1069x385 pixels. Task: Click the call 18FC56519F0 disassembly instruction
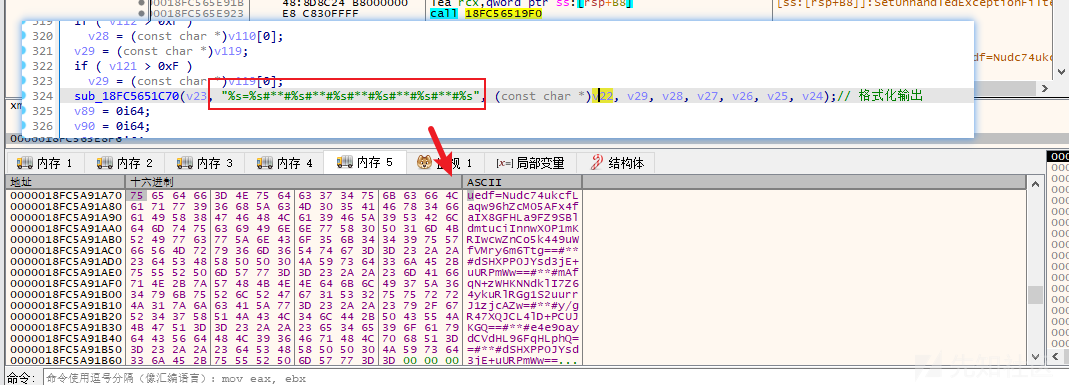(486, 14)
